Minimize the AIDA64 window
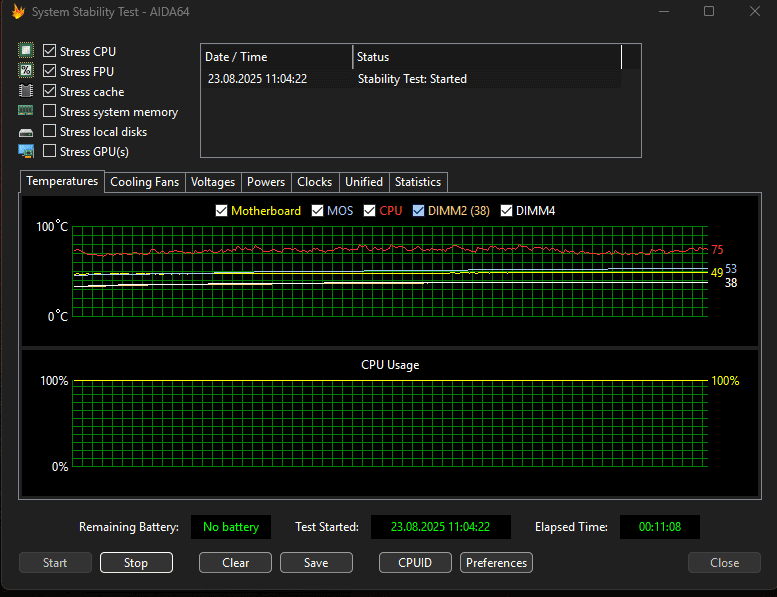Screen dimensions: 777x597 tap(664, 11)
